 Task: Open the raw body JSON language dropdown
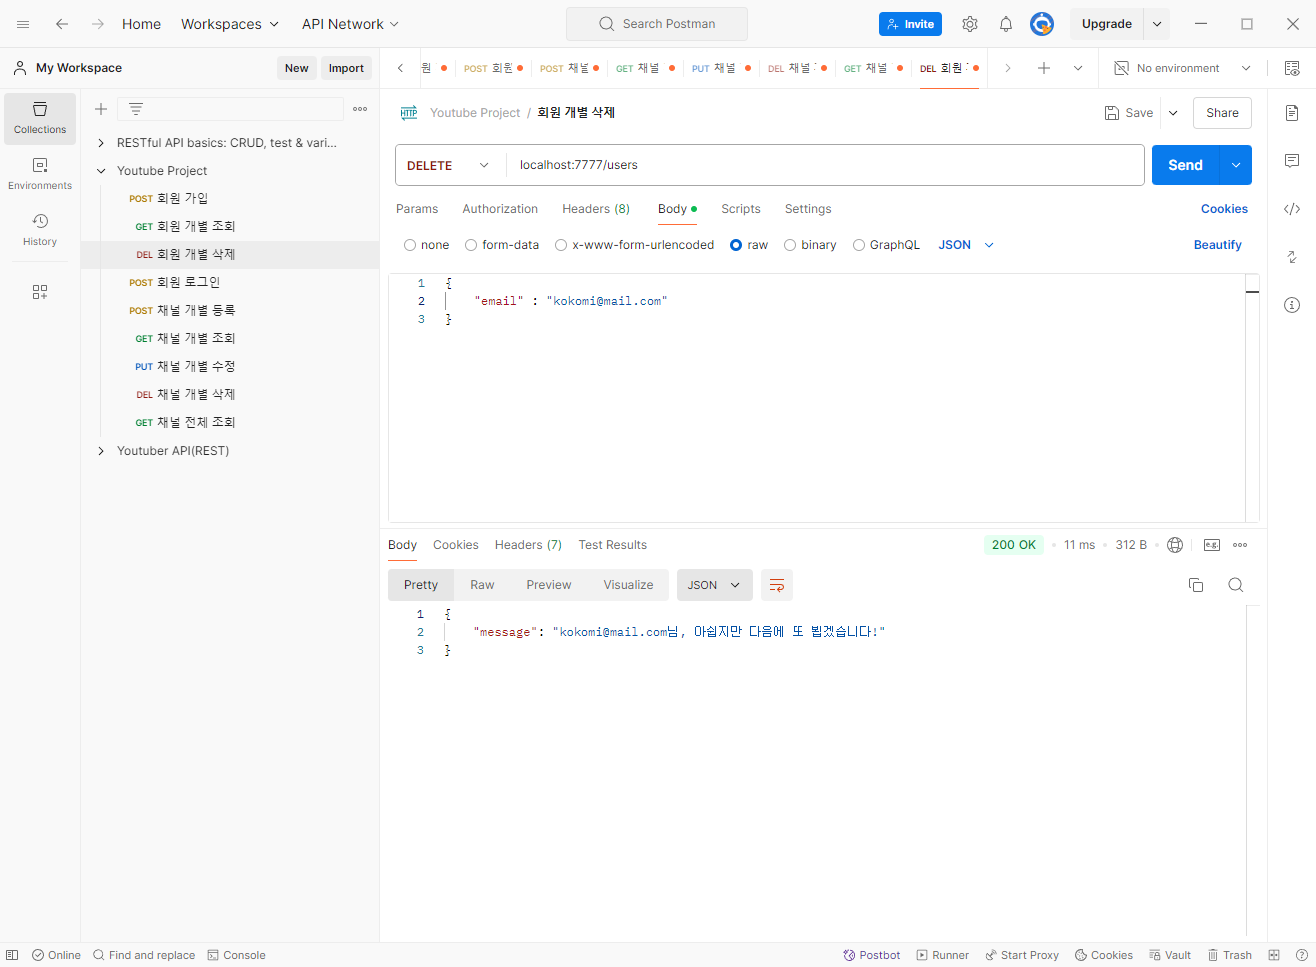coord(966,245)
